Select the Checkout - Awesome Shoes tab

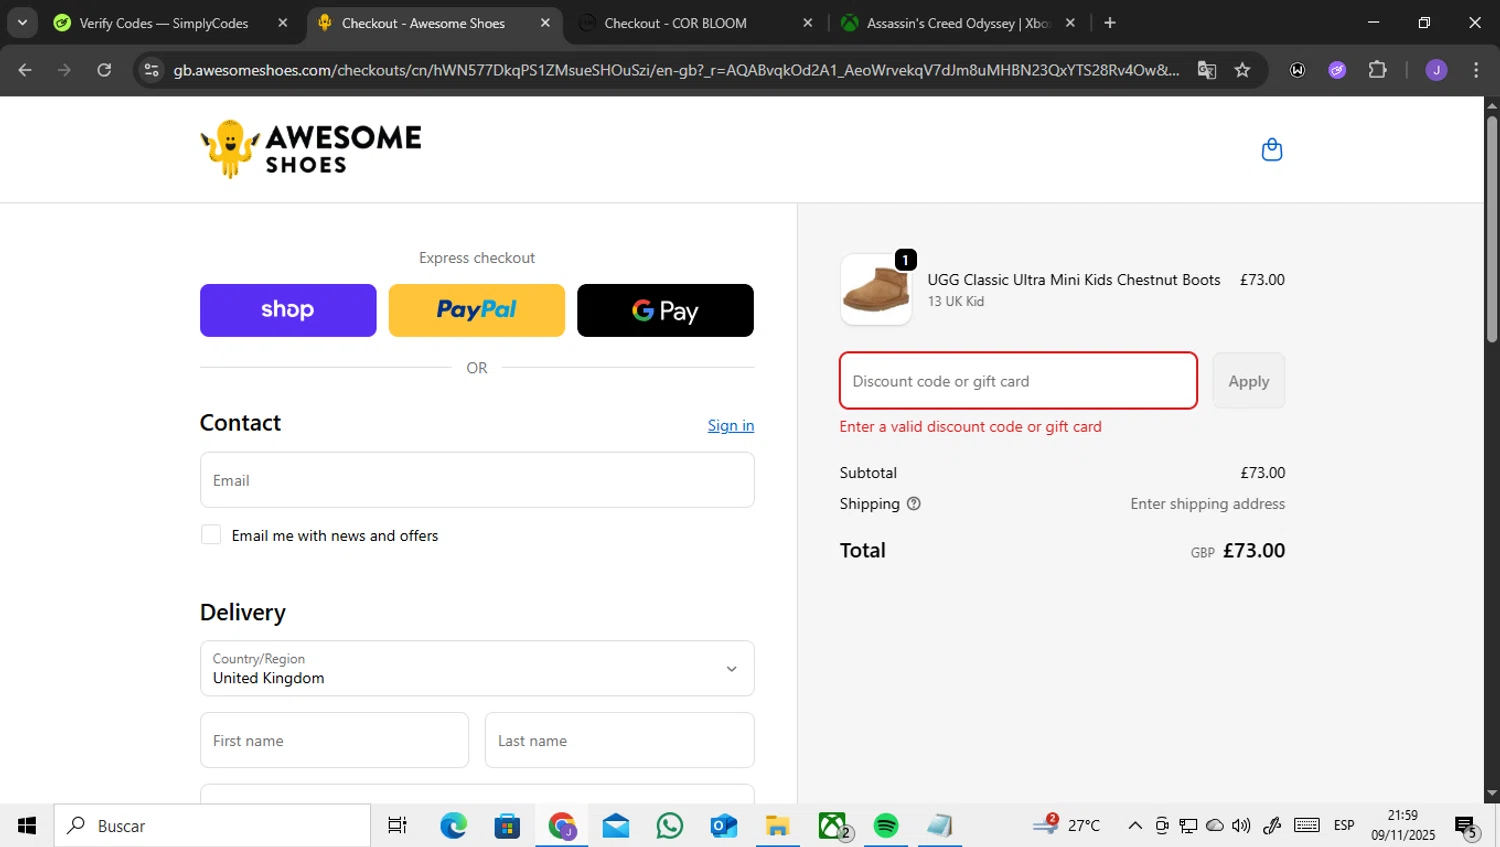(423, 23)
